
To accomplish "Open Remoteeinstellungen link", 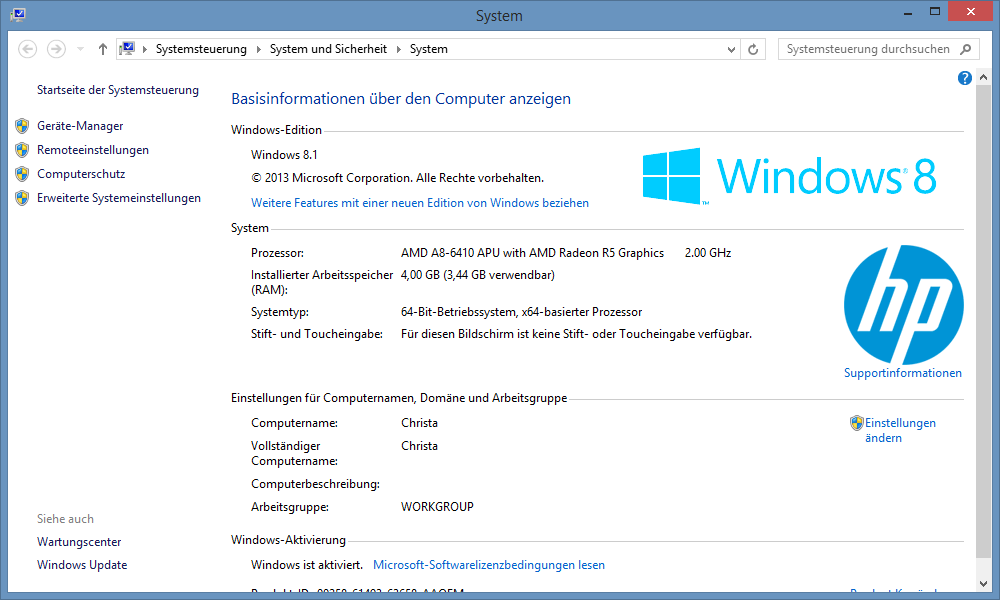I will [92, 150].
